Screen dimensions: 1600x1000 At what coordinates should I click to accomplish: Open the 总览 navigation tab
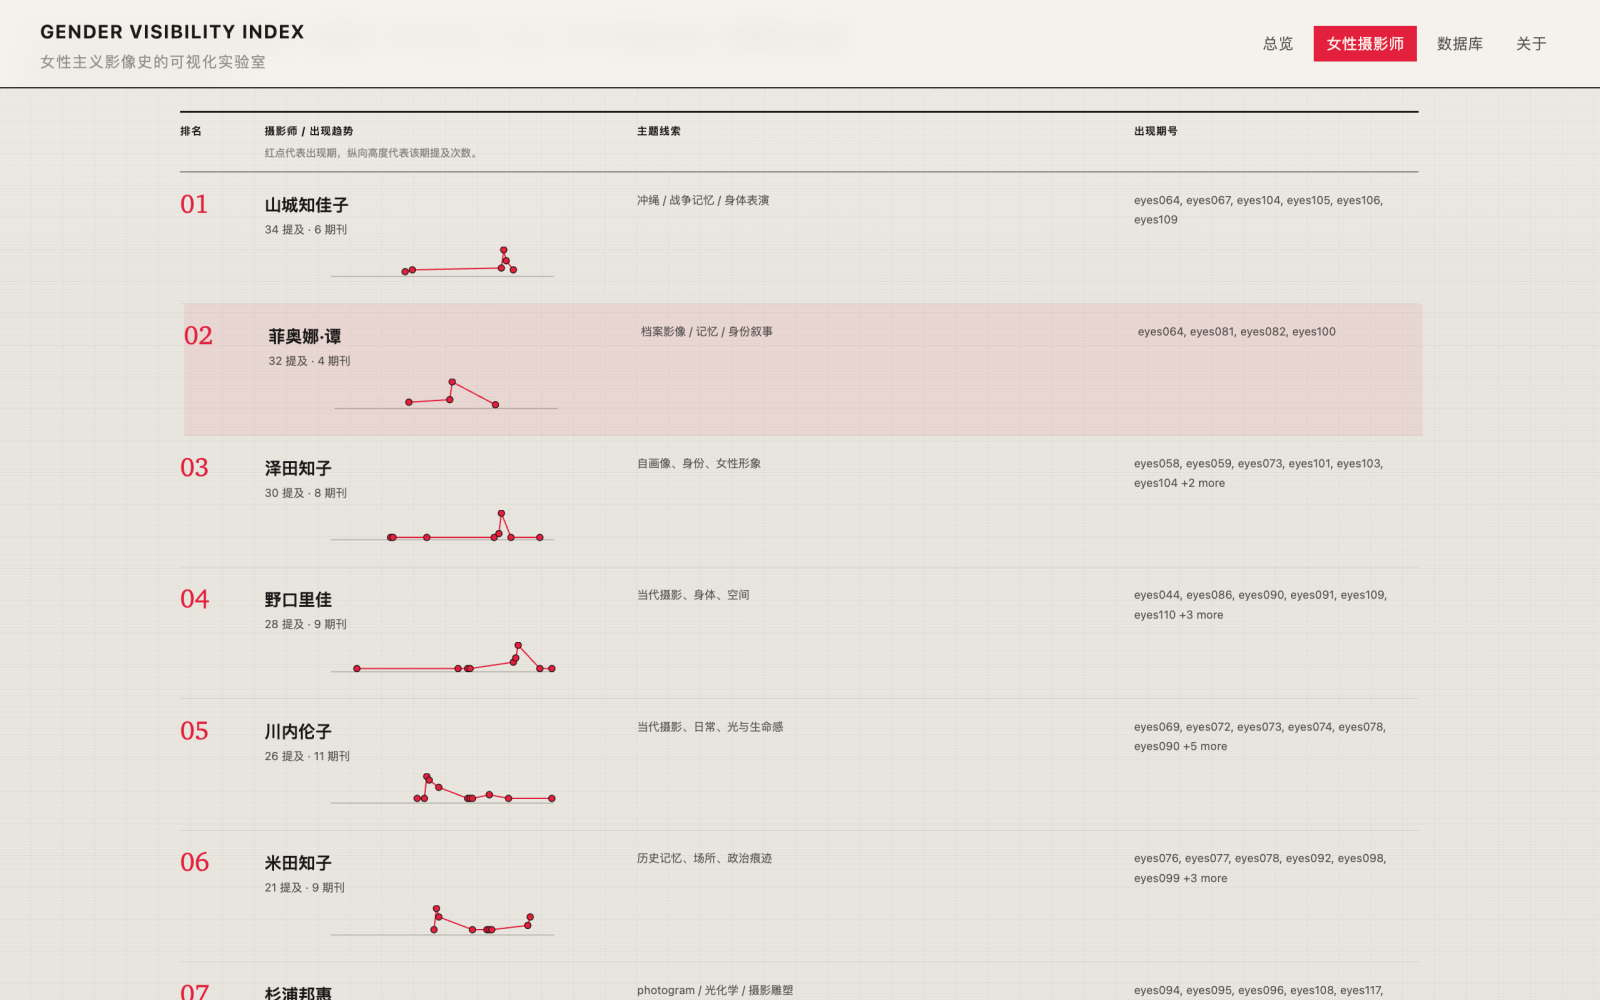(1277, 44)
